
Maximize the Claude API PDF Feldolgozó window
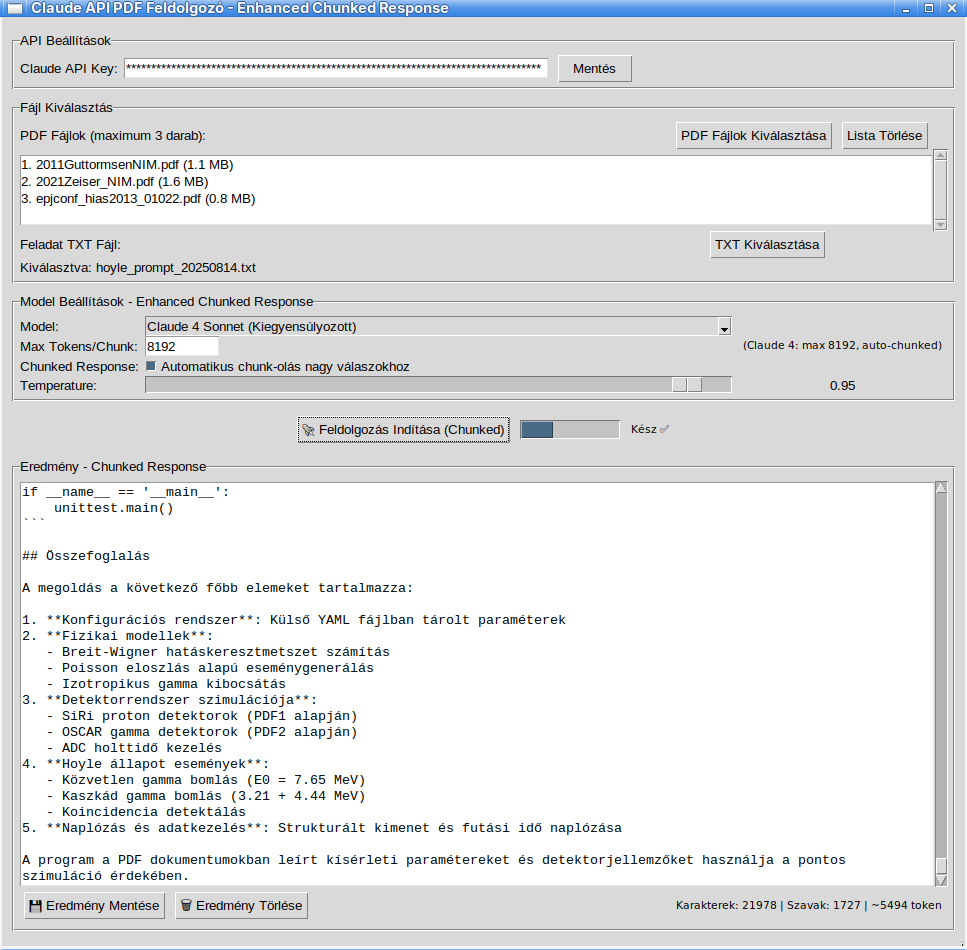[929, 9]
